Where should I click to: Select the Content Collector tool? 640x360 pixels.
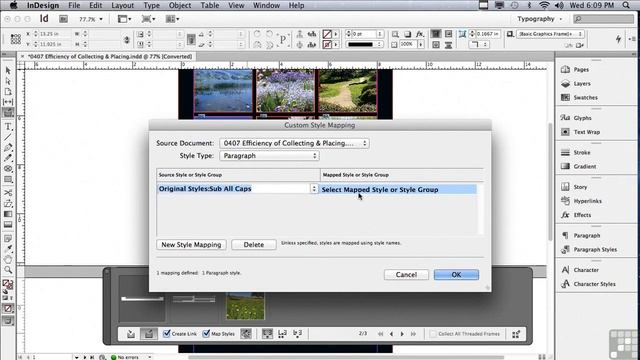click(8, 113)
